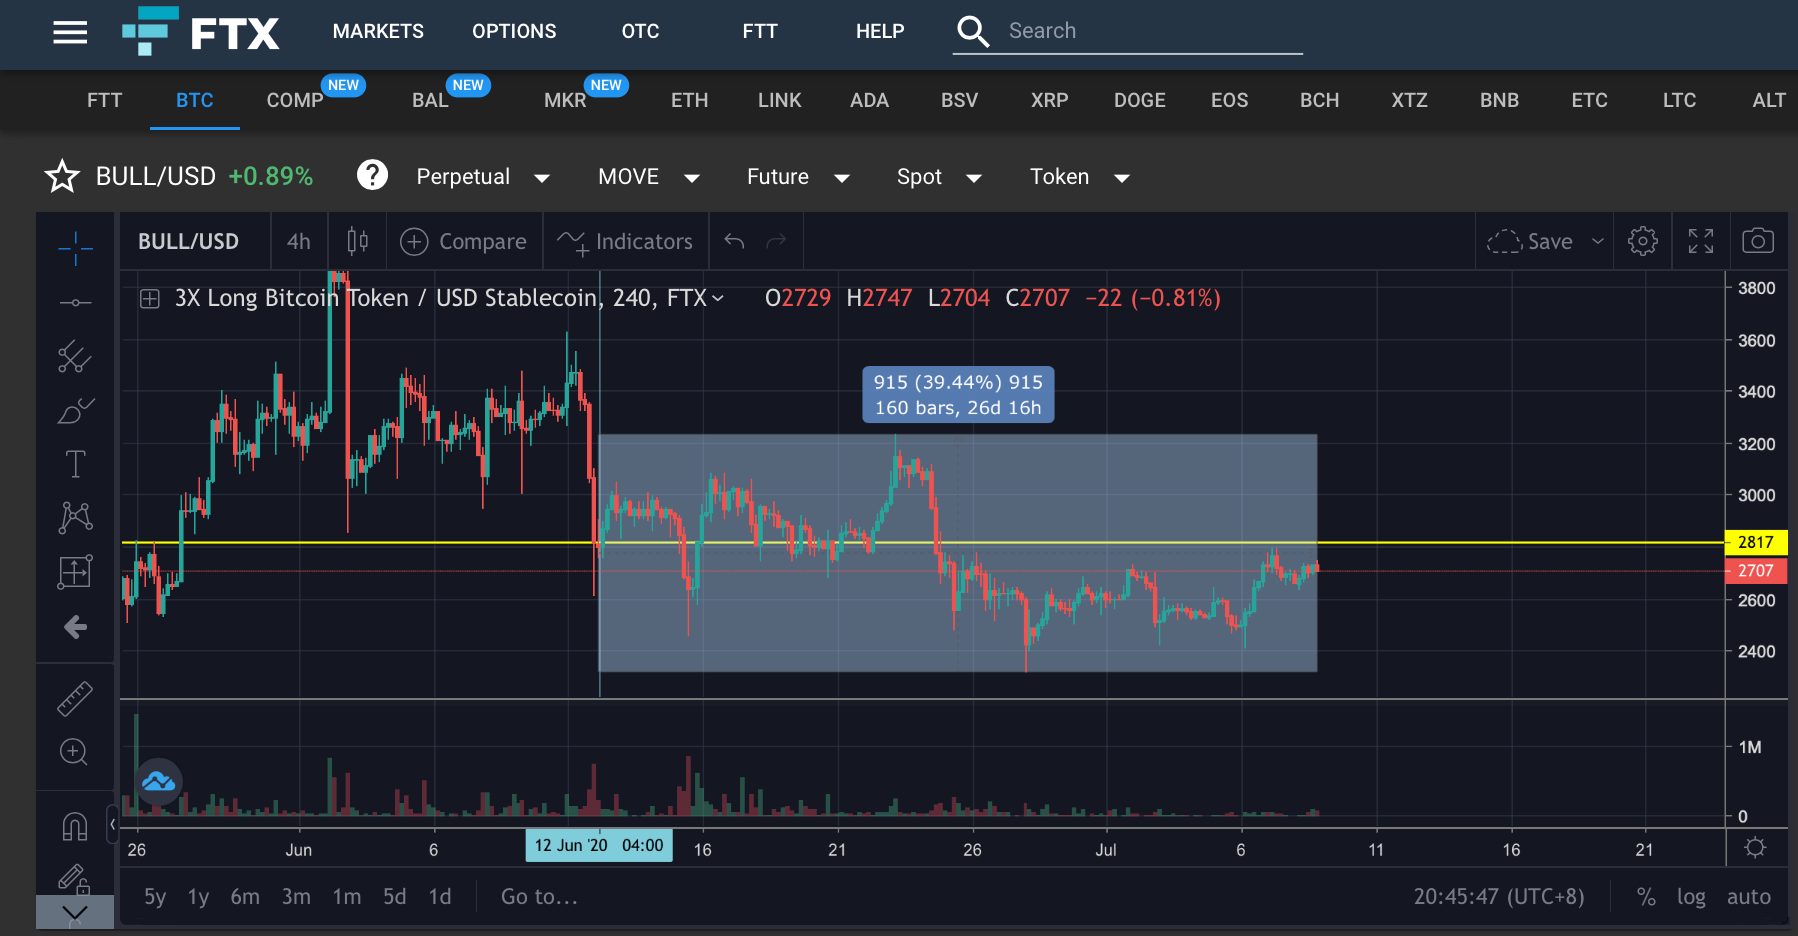
Task: Select the ruler measure tool
Action: click(75, 698)
